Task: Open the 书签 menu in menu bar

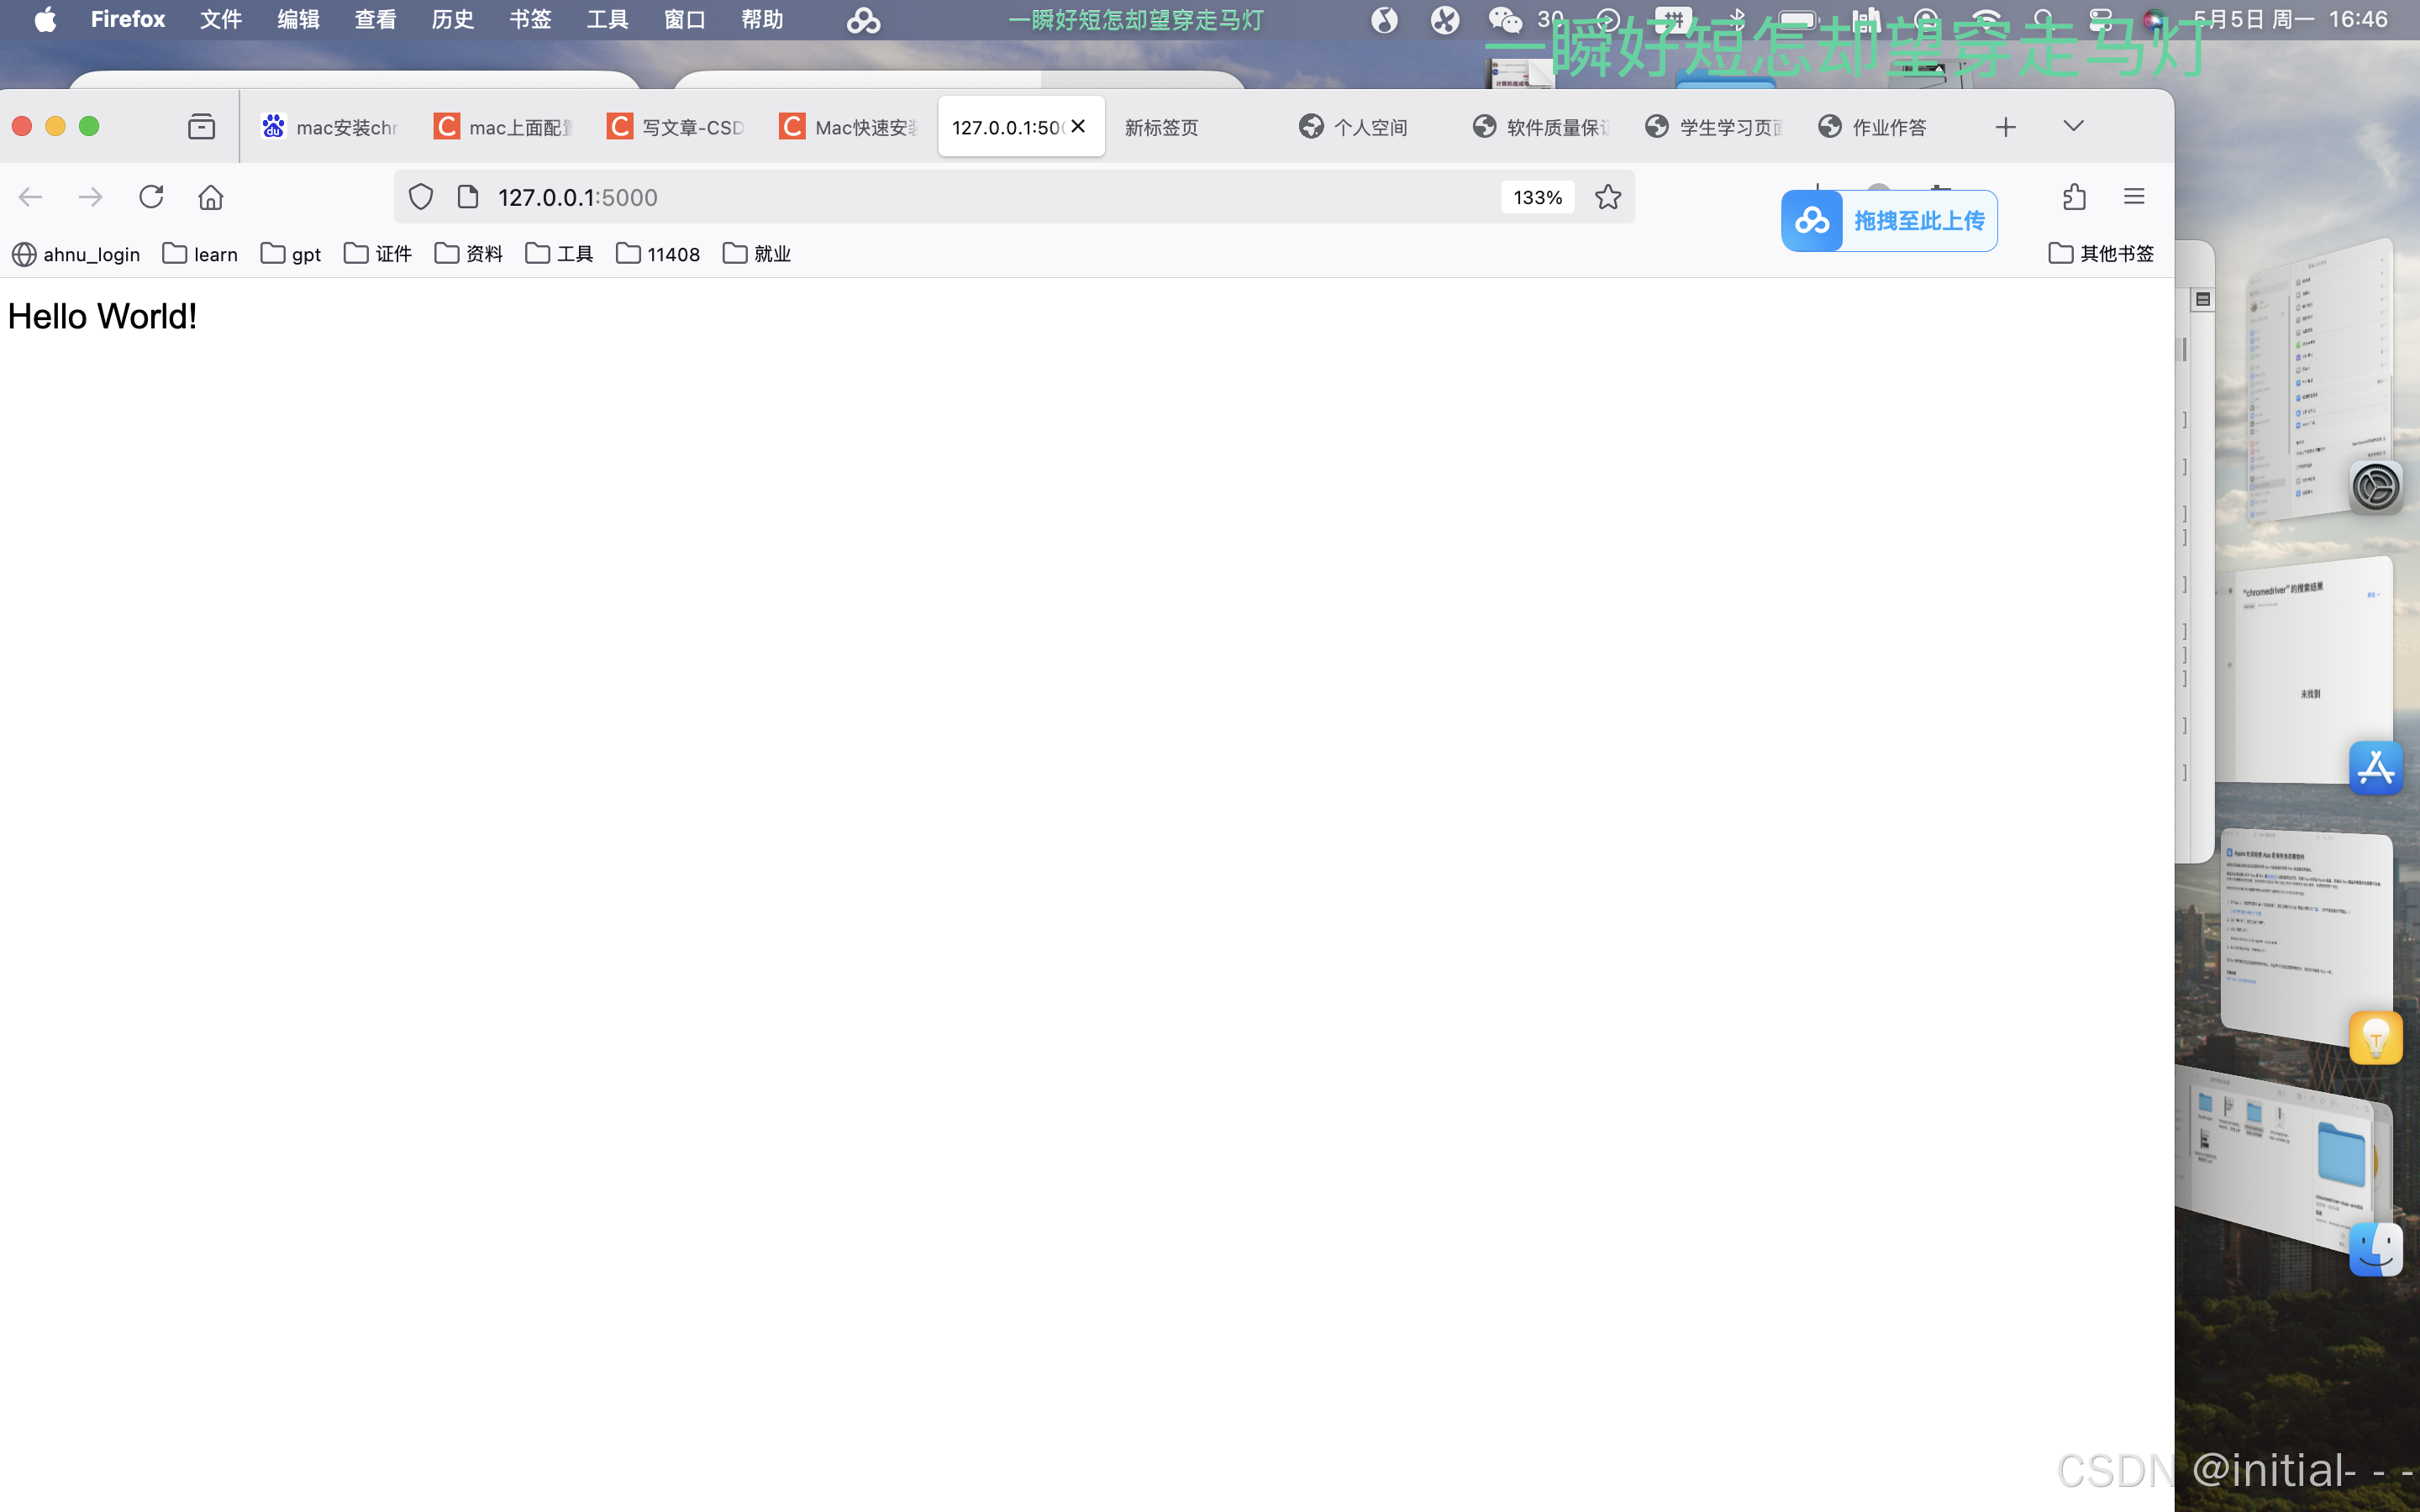Action: click(x=529, y=20)
